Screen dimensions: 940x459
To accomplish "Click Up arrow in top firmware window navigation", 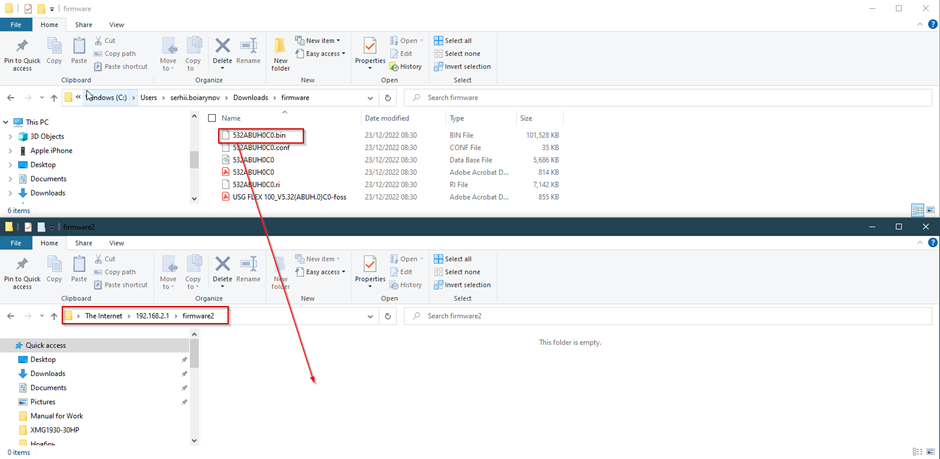I will (x=54, y=98).
